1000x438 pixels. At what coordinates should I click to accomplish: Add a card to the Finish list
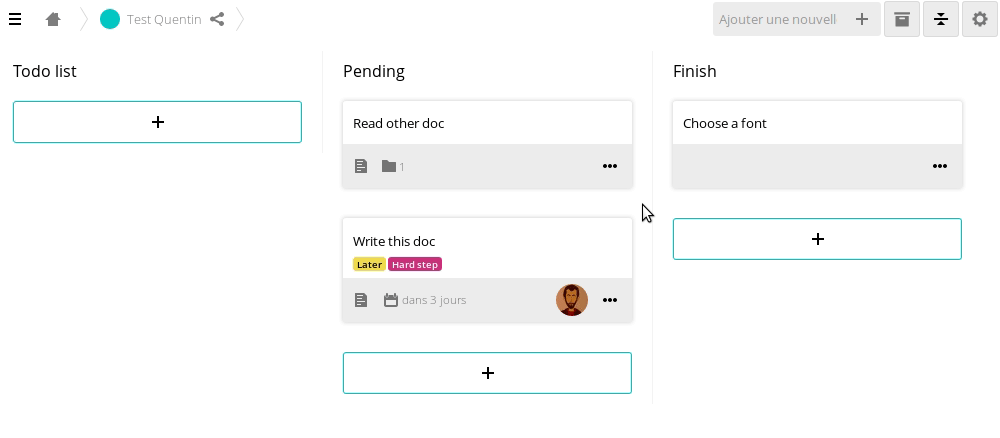[817, 239]
